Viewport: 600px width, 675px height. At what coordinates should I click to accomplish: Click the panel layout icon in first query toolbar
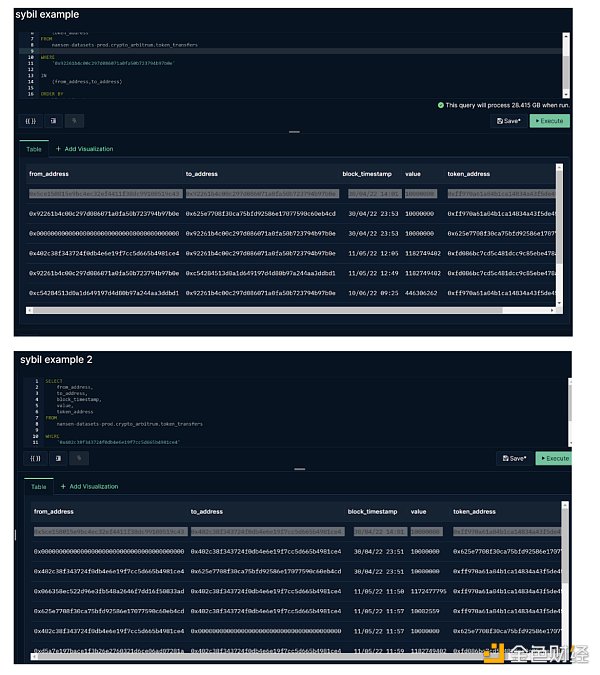point(55,120)
